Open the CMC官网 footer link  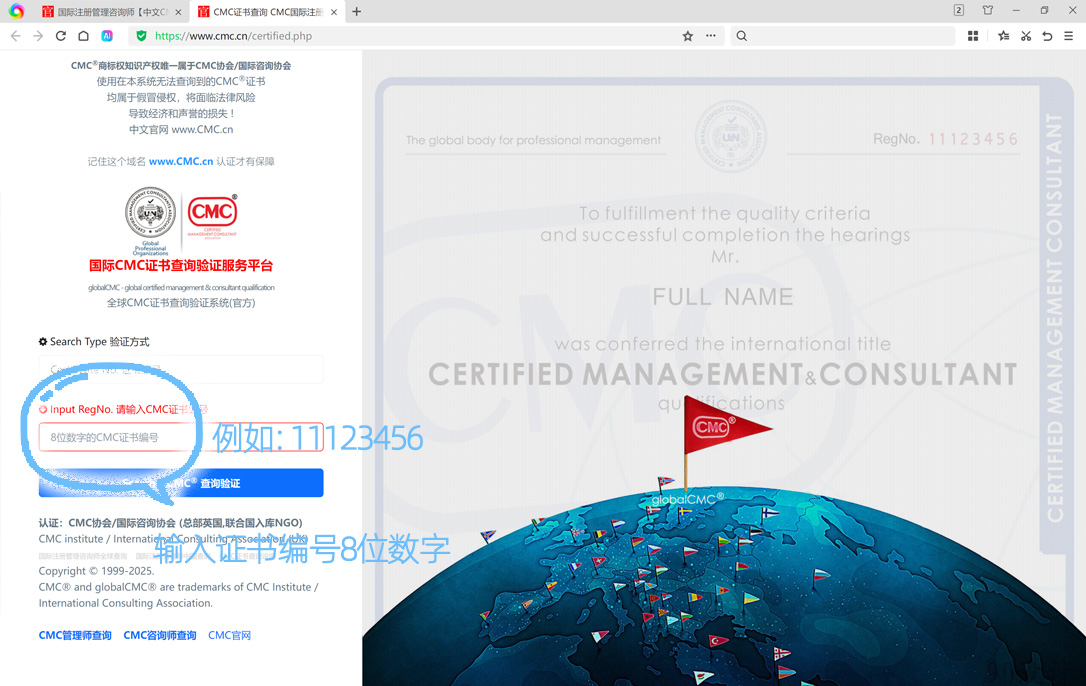(x=229, y=635)
